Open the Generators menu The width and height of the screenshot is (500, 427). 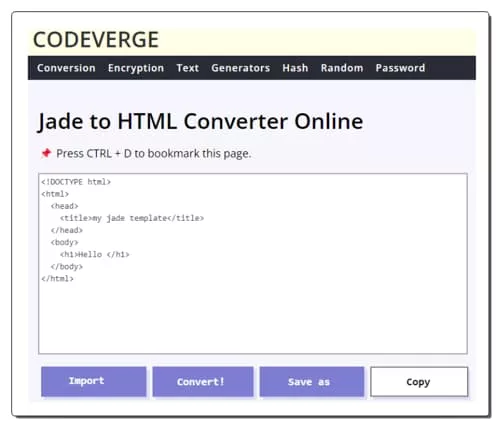(x=241, y=68)
